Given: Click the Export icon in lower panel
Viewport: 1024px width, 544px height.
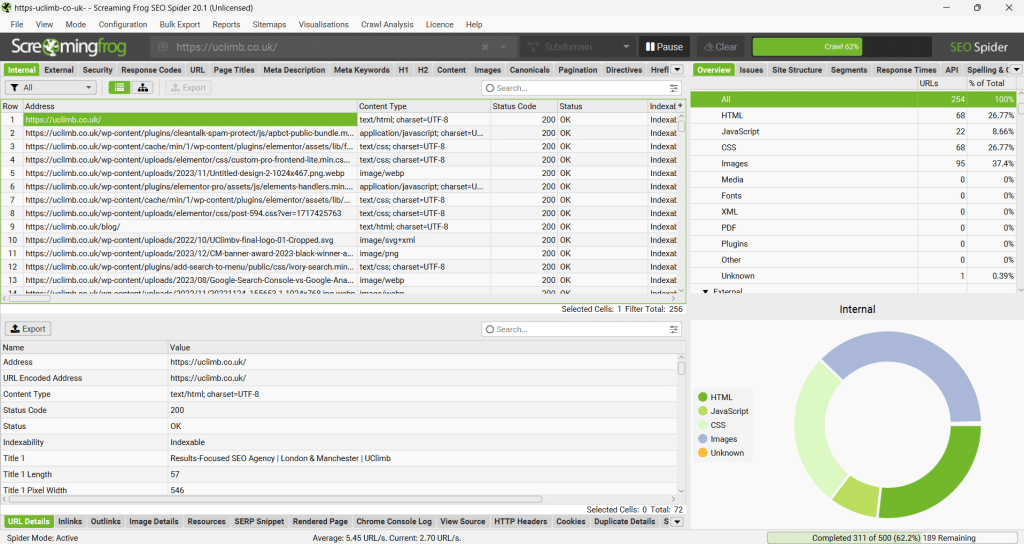Looking at the screenshot, I should click(28, 329).
